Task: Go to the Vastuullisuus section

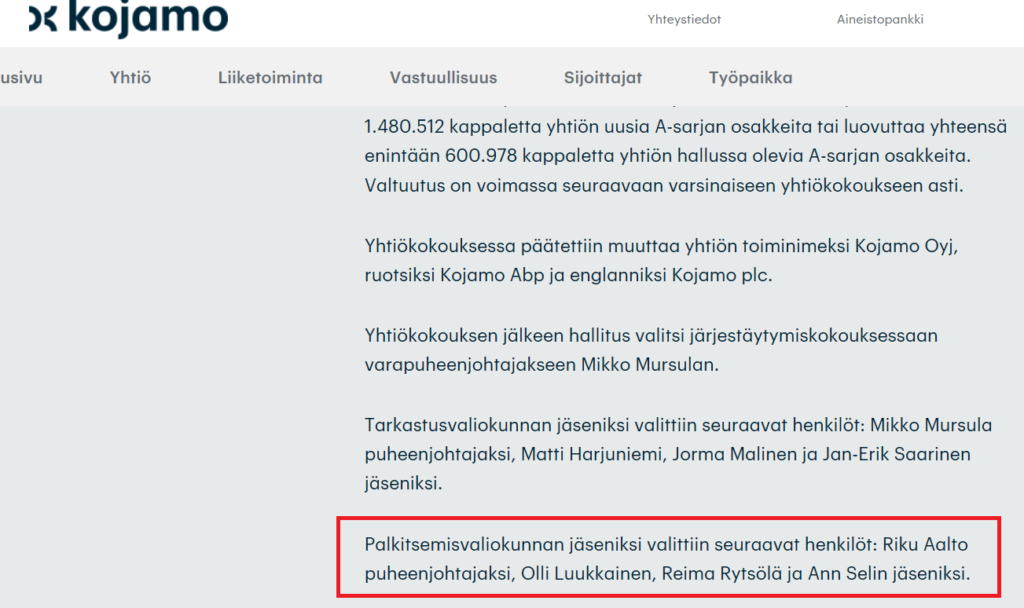Action: (443, 78)
